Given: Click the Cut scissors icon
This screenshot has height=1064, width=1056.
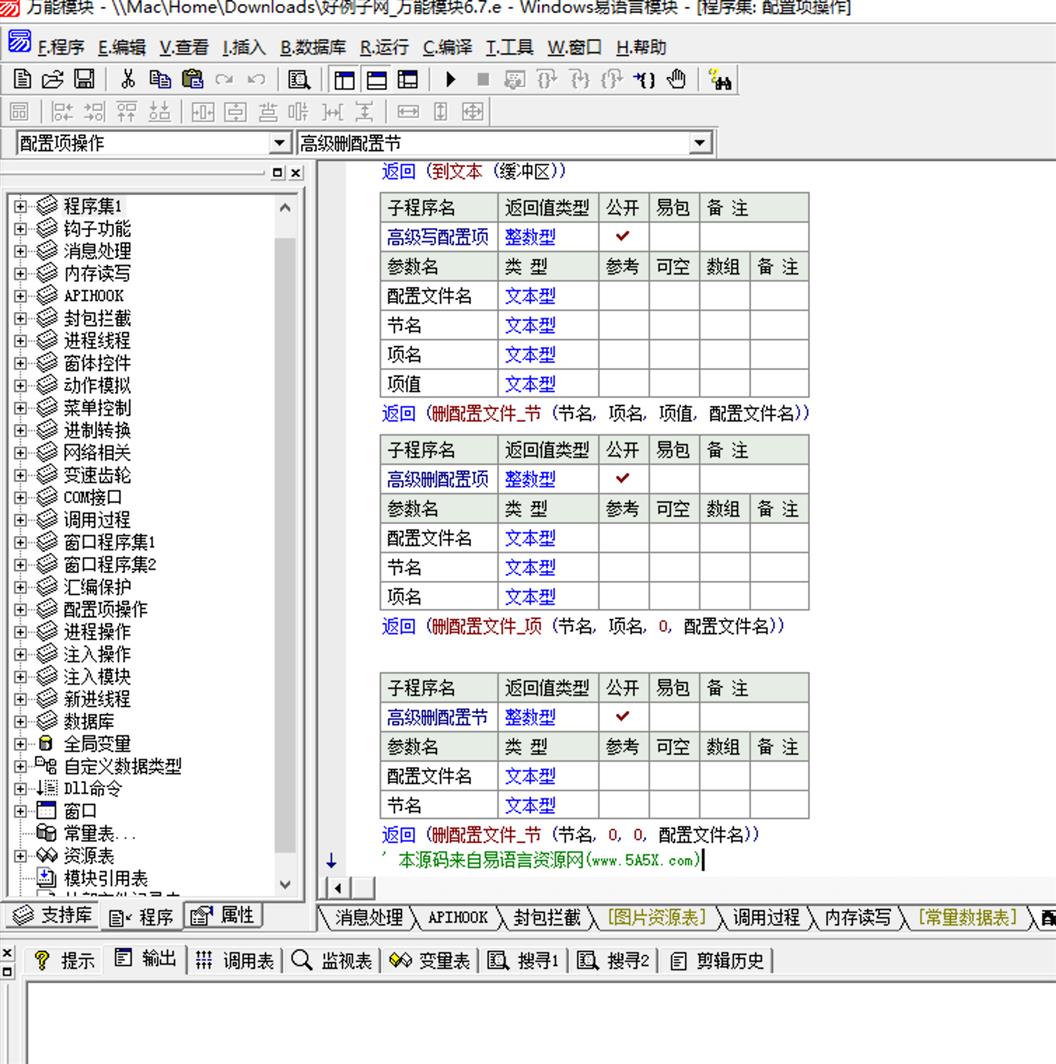Looking at the screenshot, I should pos(128,79).
